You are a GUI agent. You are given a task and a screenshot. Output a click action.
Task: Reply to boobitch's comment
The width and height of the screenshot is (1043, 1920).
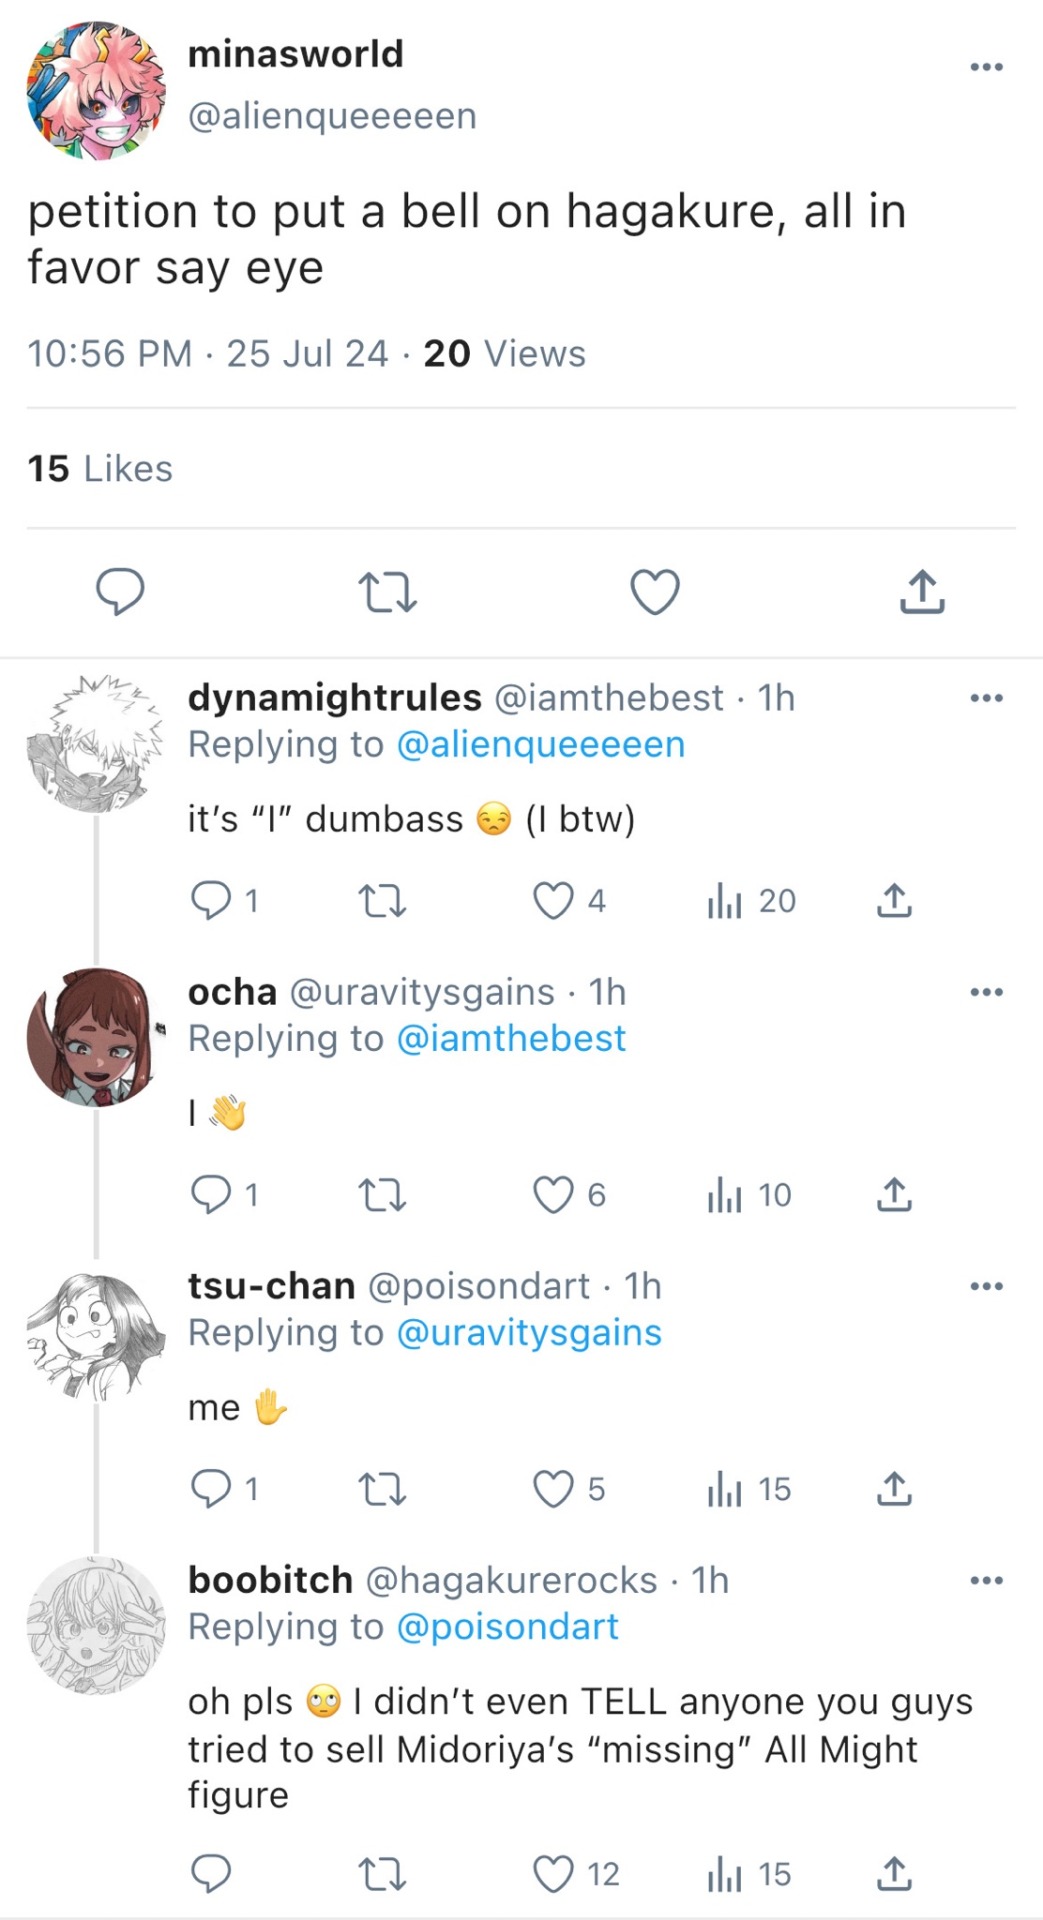[211, 1873]
